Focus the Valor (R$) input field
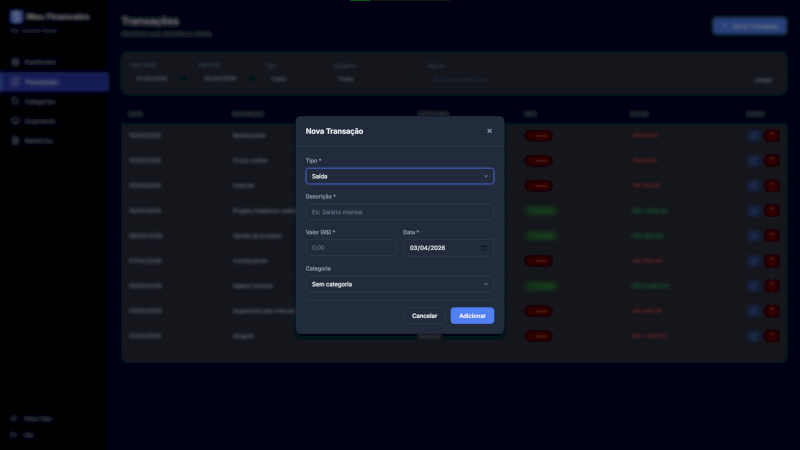The height and width of the screenshot is (450, 800). click(x=350, y=248)
